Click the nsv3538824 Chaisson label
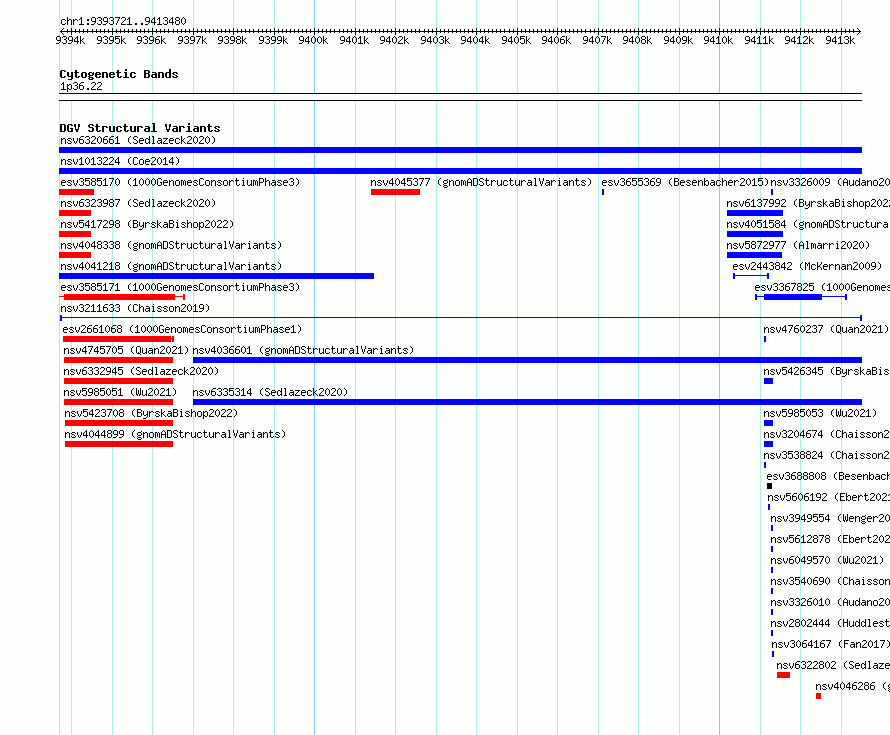 tap(826, 455)
